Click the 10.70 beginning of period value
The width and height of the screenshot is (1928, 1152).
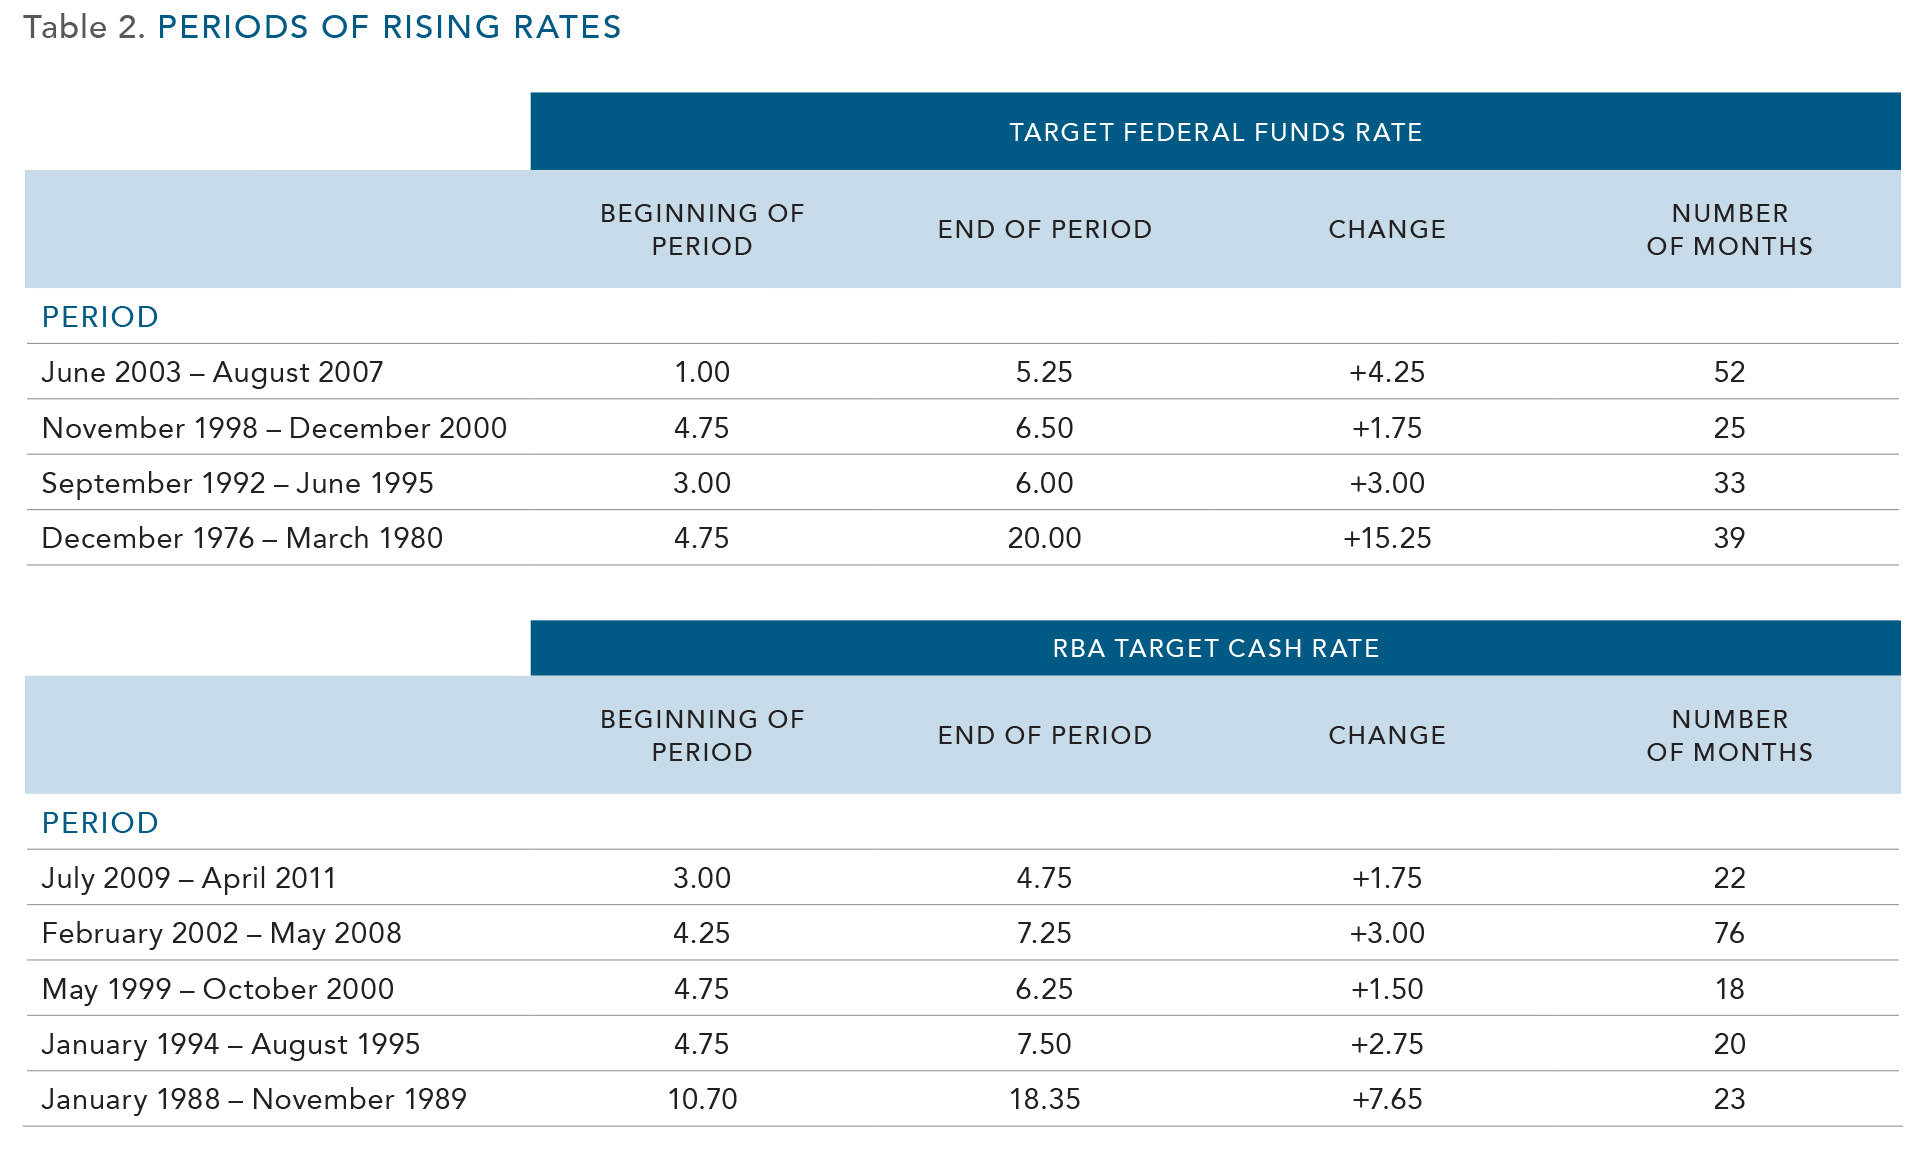pos(702,1099)
